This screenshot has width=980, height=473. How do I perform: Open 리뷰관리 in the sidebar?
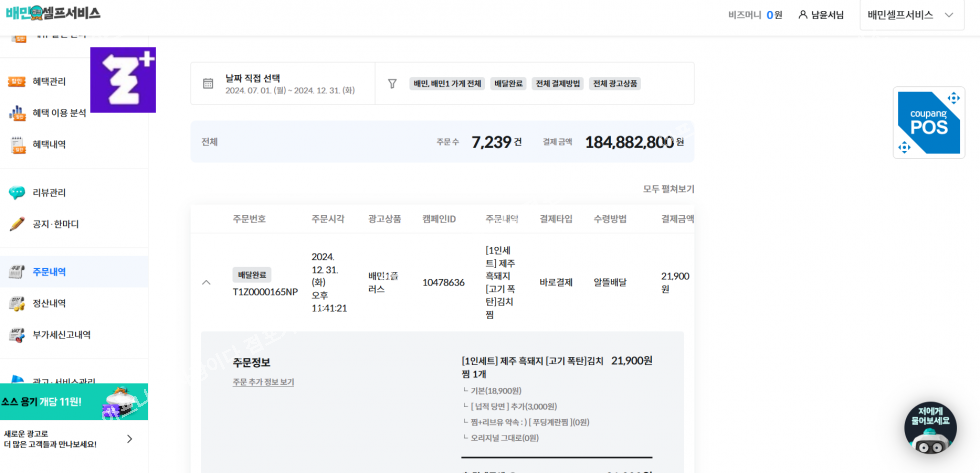pyautogui.click(x=49, y=193)
